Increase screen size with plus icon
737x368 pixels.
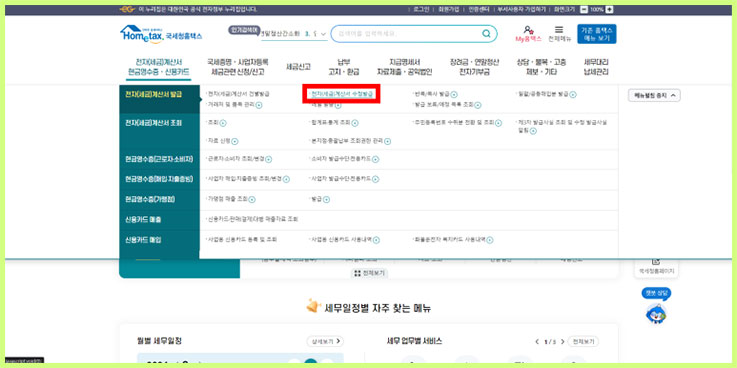(609, 9)
